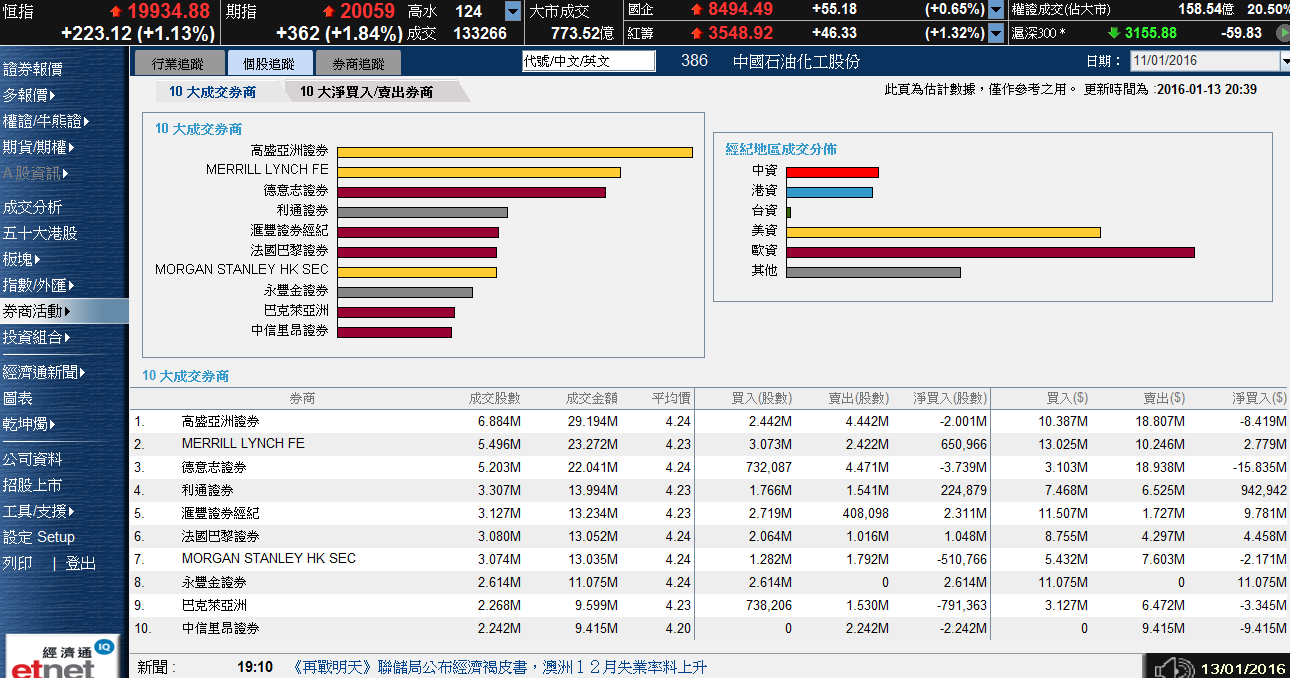Image resolution: width=1290 pixels, height=678 pixels.
Task: Expand 板塊 sidebar menu
Action: 23,260
